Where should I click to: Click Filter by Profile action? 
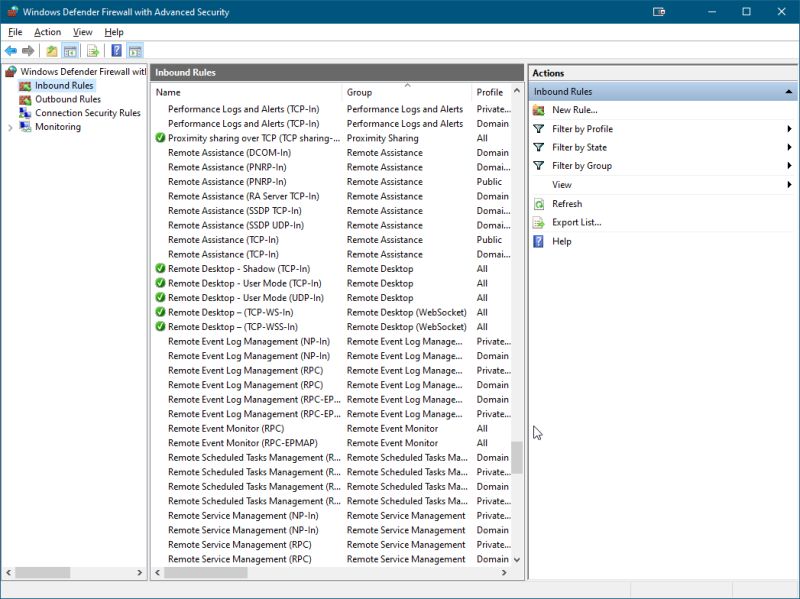582,129
